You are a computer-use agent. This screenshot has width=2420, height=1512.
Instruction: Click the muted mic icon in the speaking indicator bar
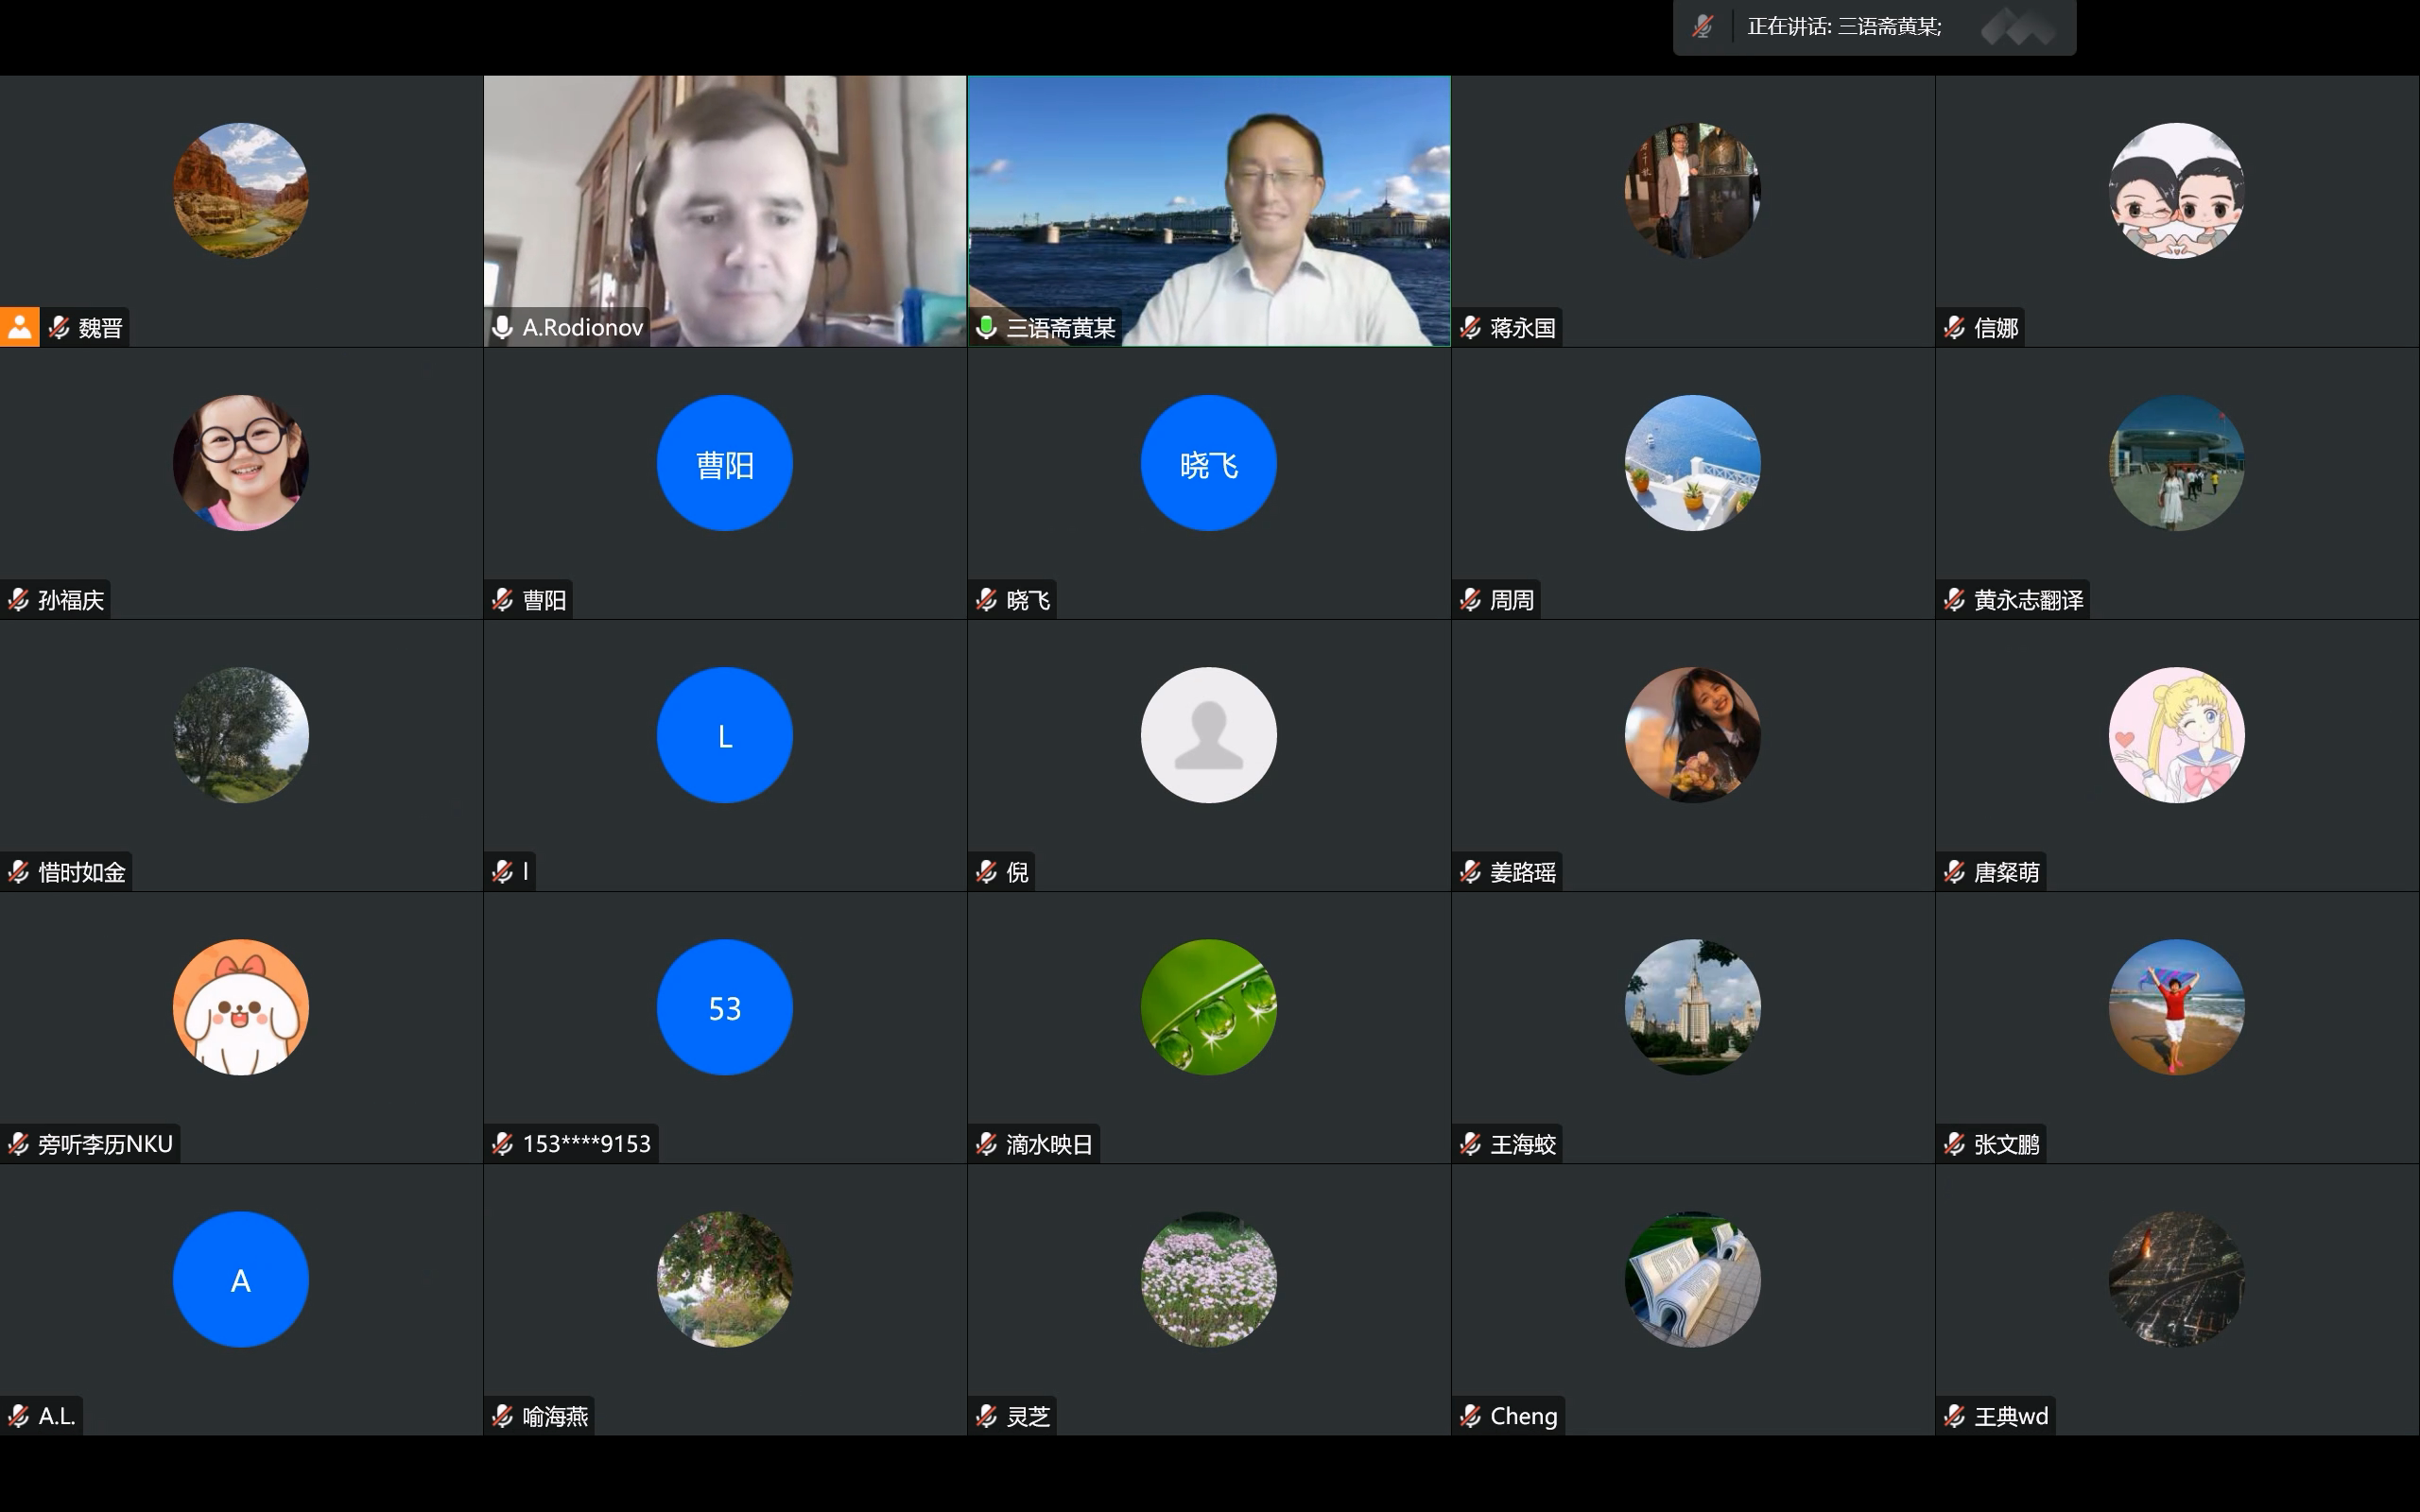coord(1702,27)
